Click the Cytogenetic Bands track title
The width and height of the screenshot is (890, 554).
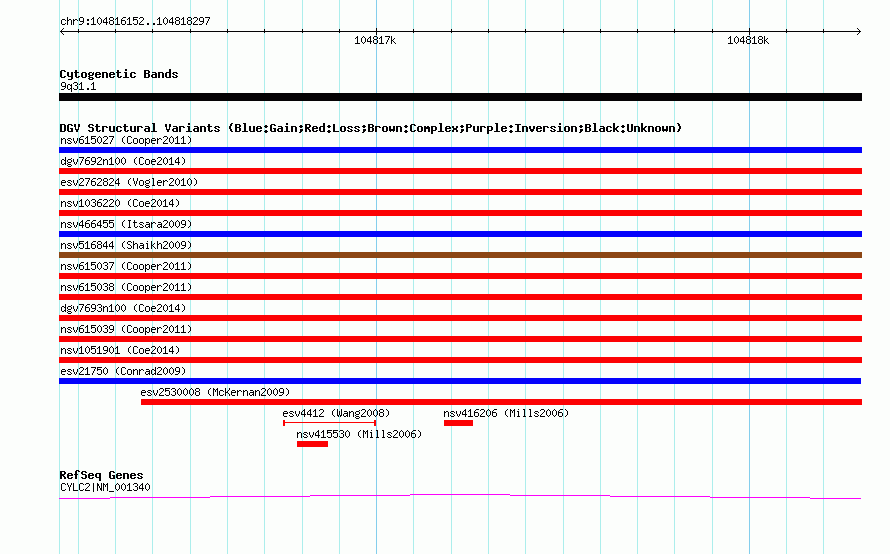pyautogui.click(x=119, y=74)
